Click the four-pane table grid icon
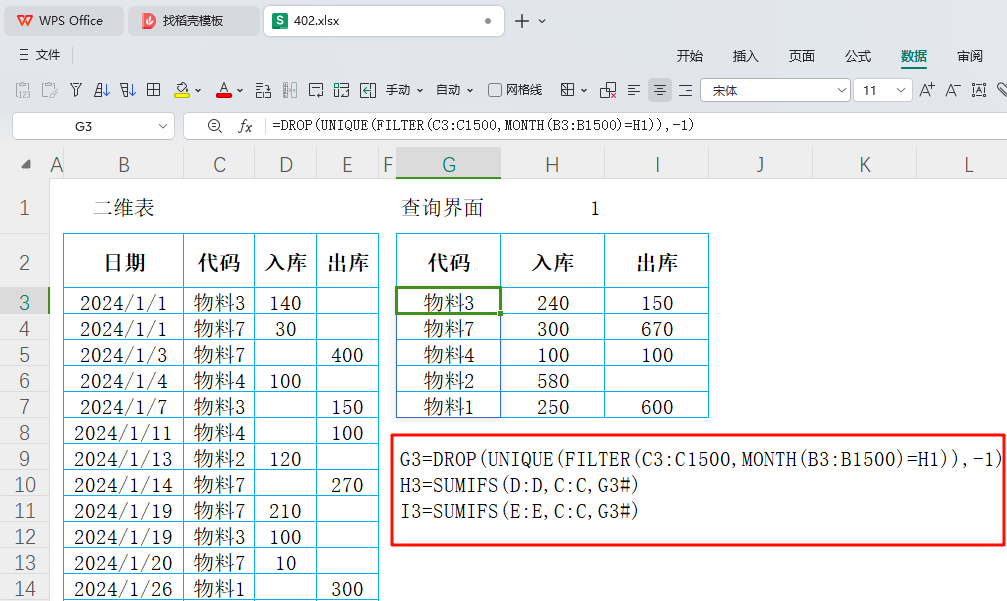The image size is (1007, 601). coord(153,90)
